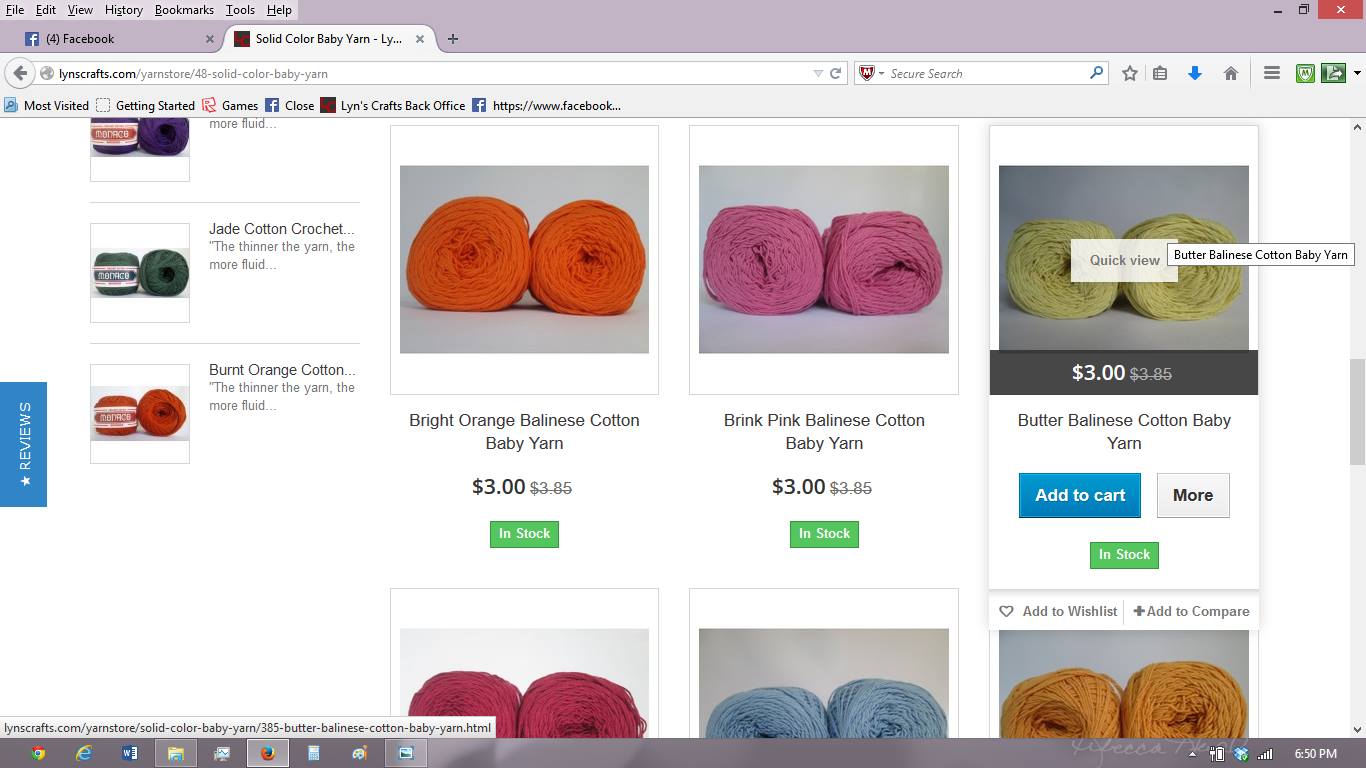Open Bright Orange Balinese Cotton Baby Yarn link
Viewport: 1366px width, 768px height.
524,431
